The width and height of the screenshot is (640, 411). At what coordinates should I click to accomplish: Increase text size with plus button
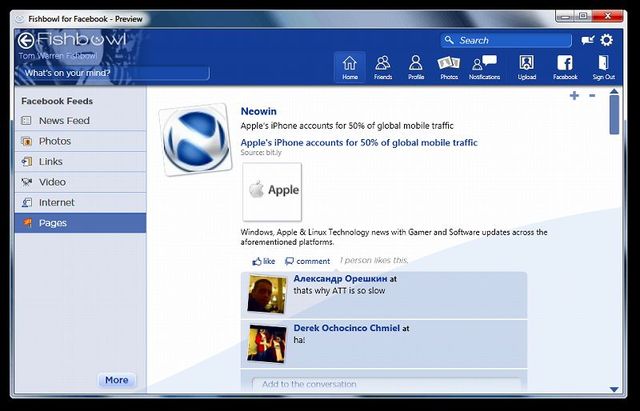click(x=574, y=96)
